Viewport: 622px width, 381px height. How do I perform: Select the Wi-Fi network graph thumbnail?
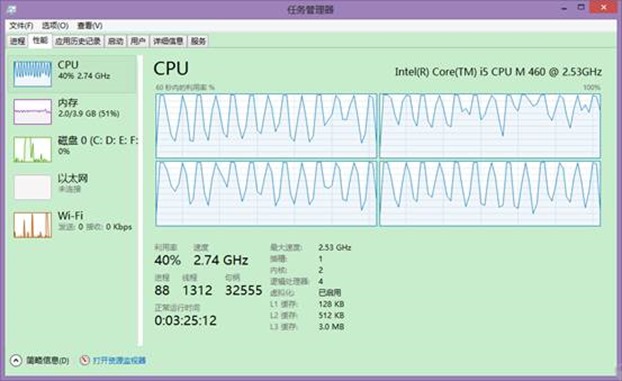(33, 225)
